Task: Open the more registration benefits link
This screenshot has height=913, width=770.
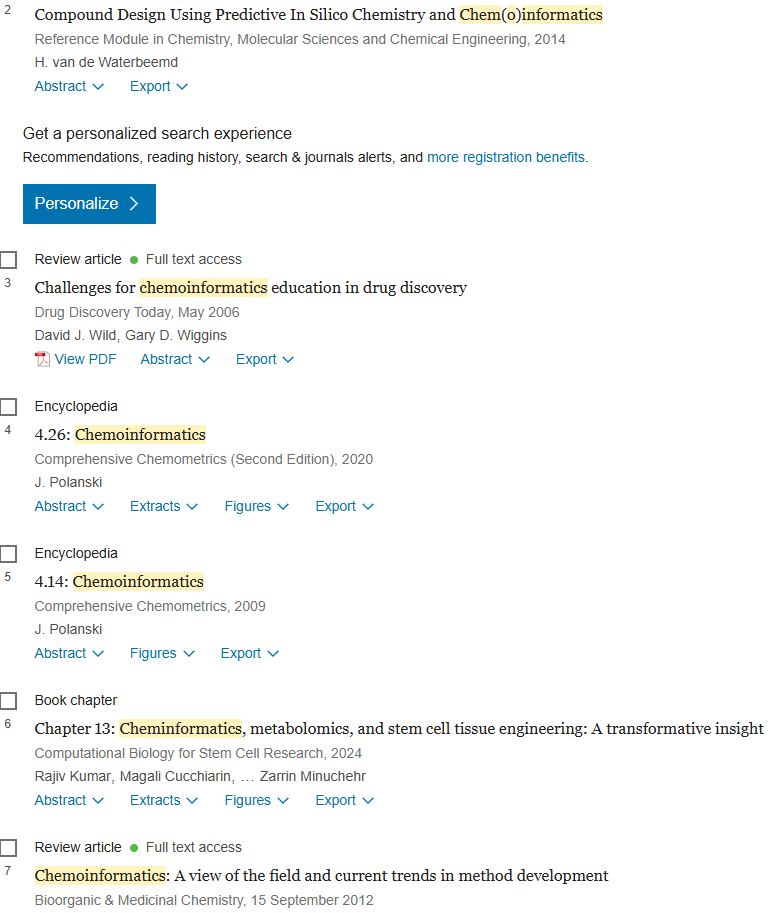Action: (506, 157)
